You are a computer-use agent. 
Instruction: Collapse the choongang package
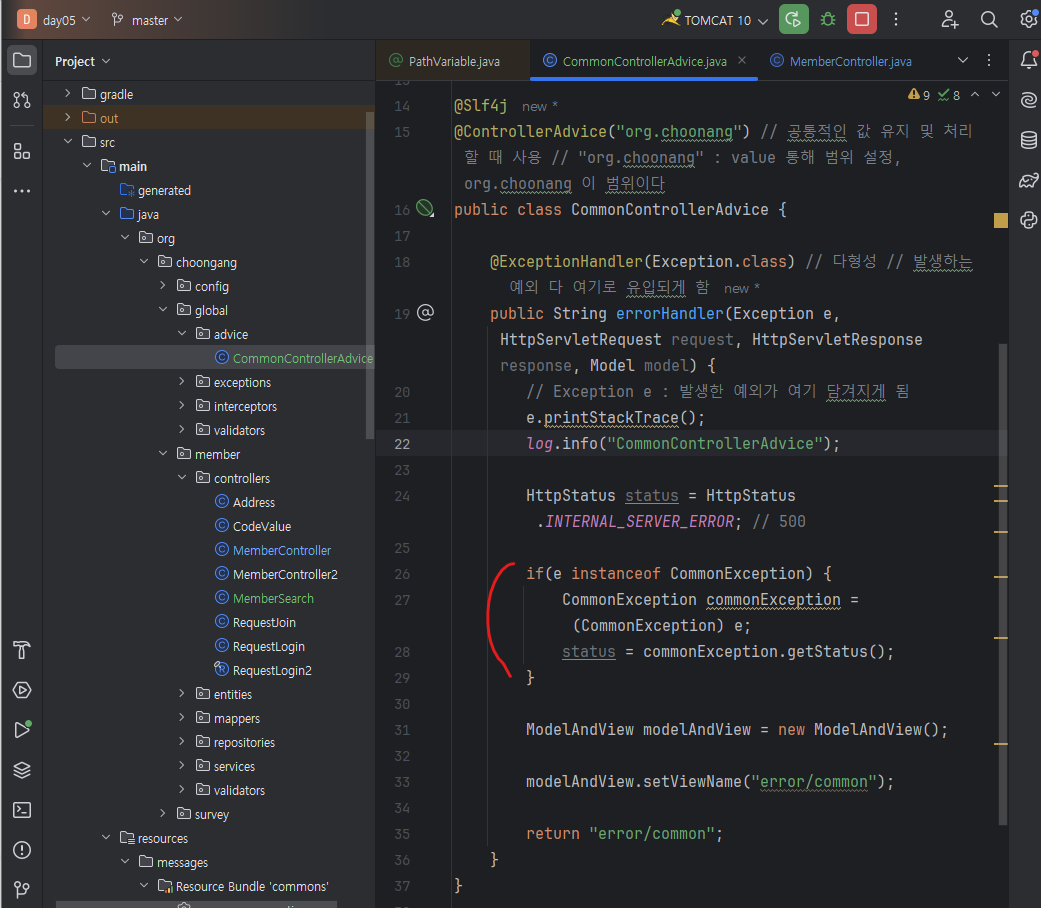pos(144,262)
